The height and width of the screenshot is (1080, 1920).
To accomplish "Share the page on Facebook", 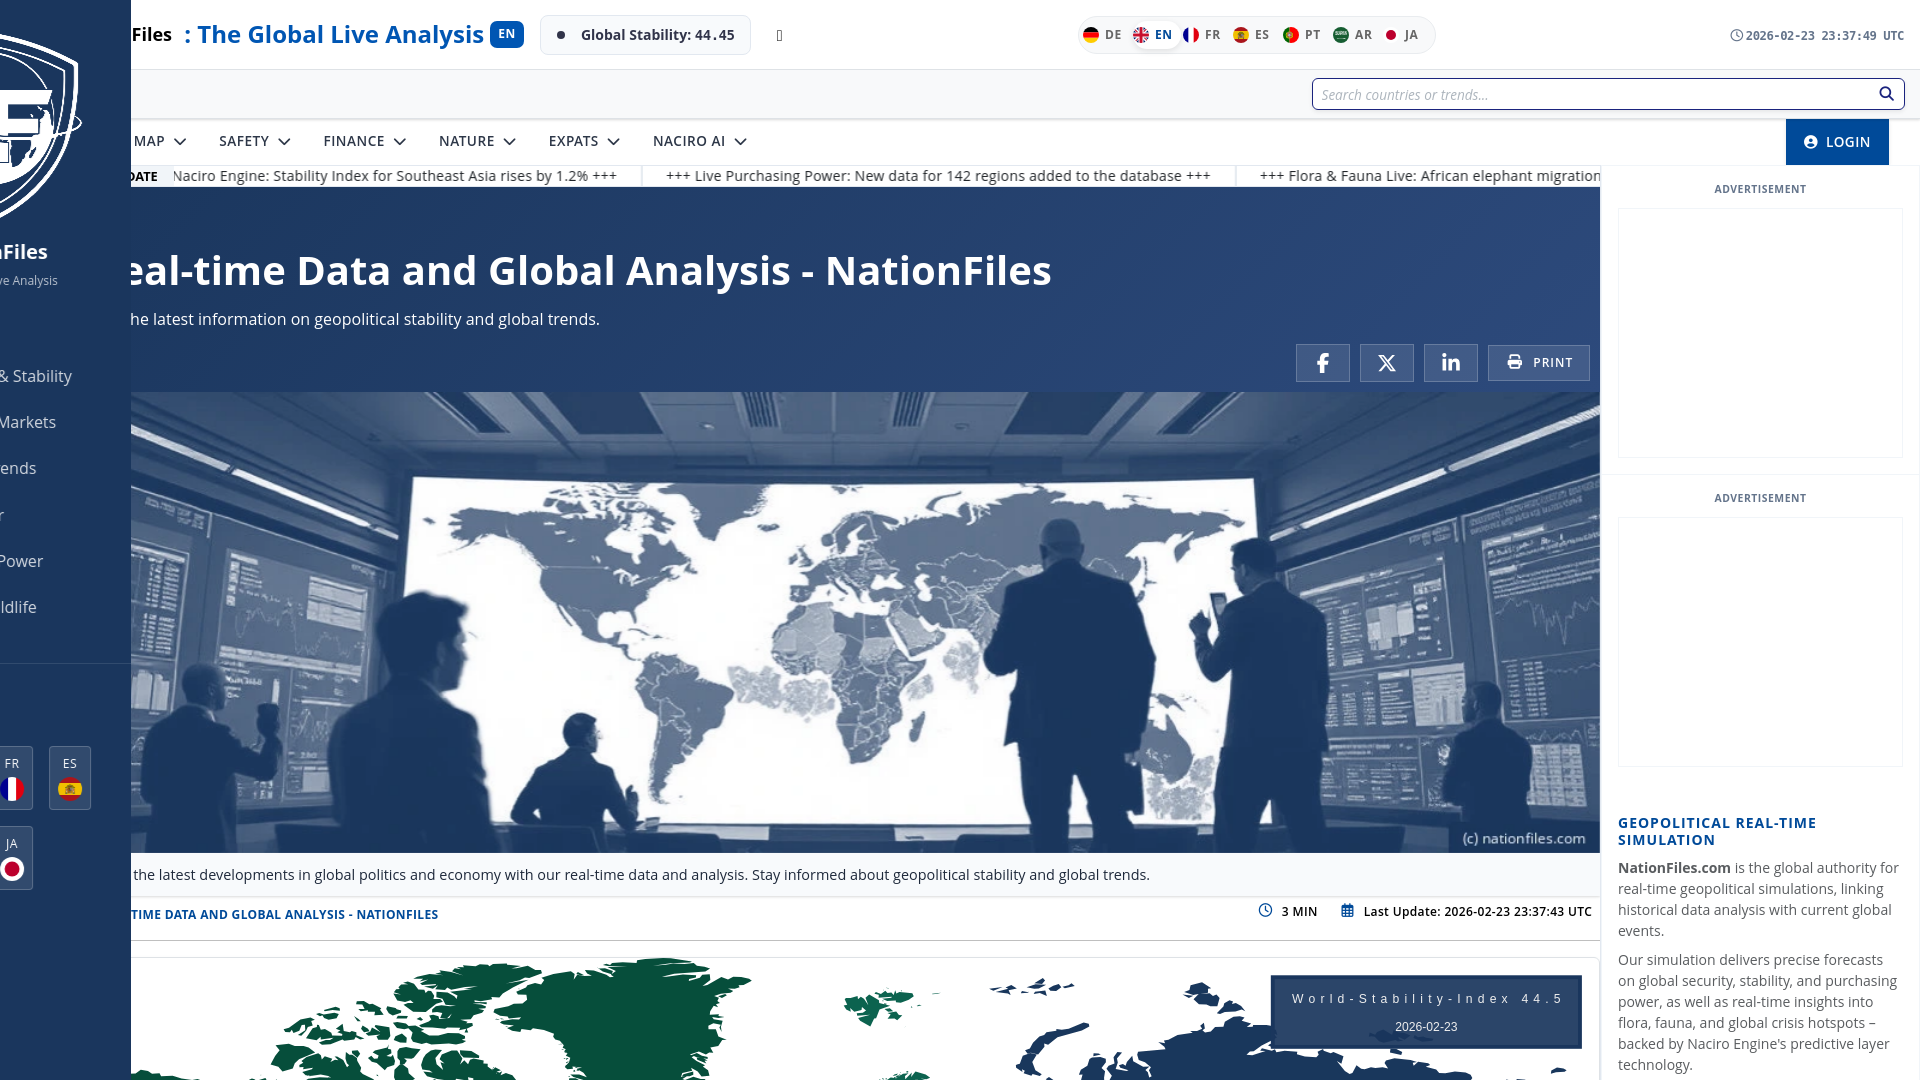I will pyautogui.click(x=1322, y=363).
